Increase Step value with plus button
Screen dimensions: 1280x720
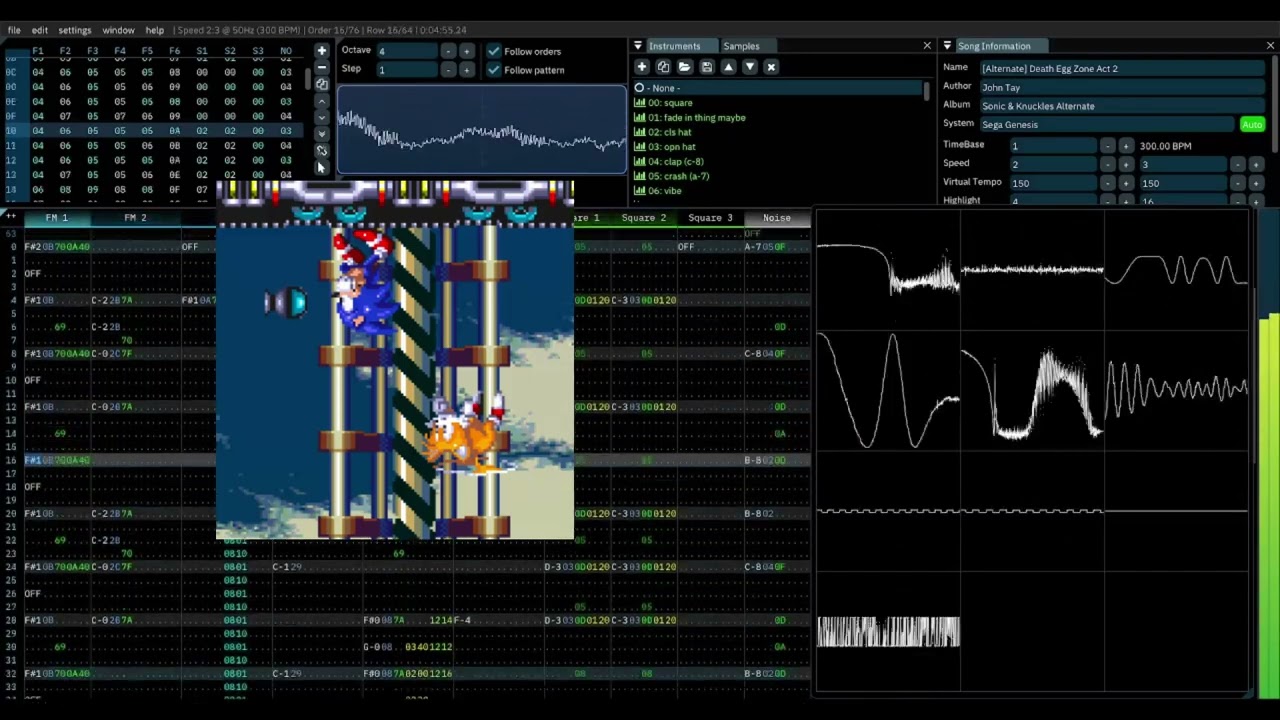pyautogui.click(x=466, y=70)
